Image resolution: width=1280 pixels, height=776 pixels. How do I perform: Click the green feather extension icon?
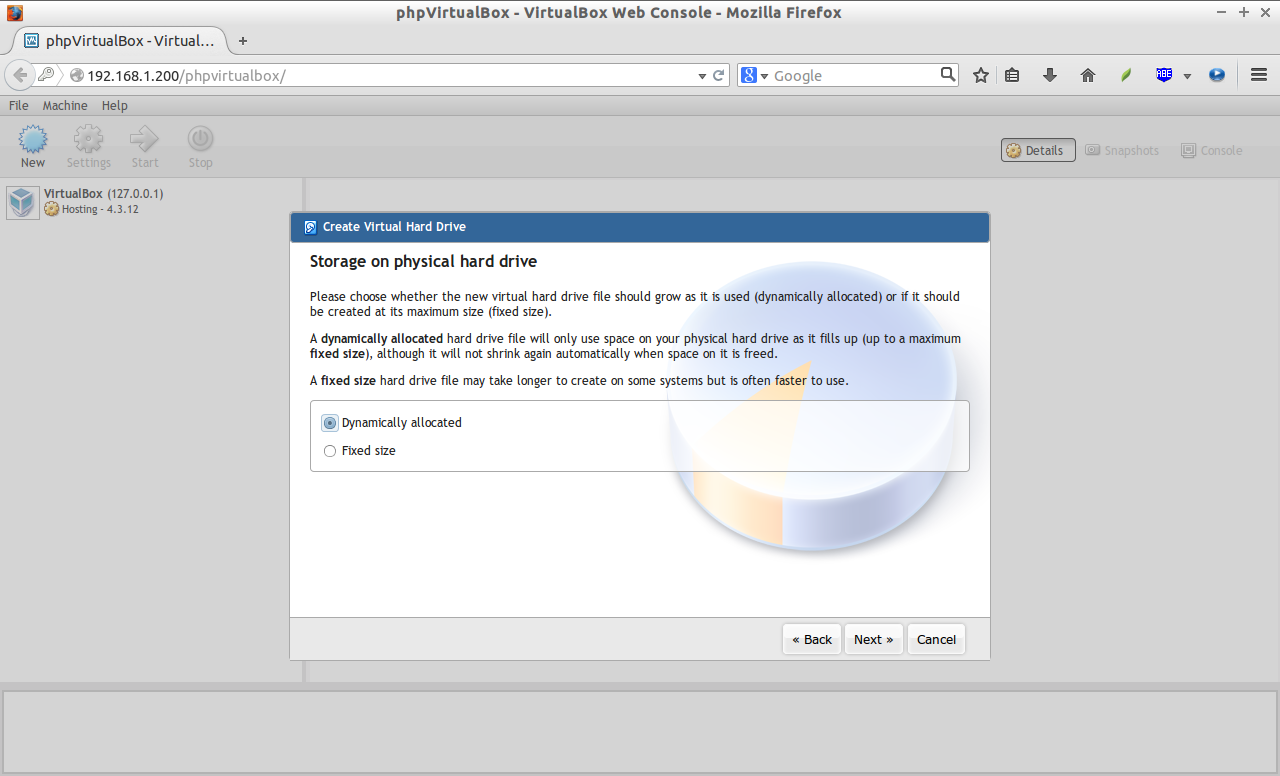(x=1126, y=75)
